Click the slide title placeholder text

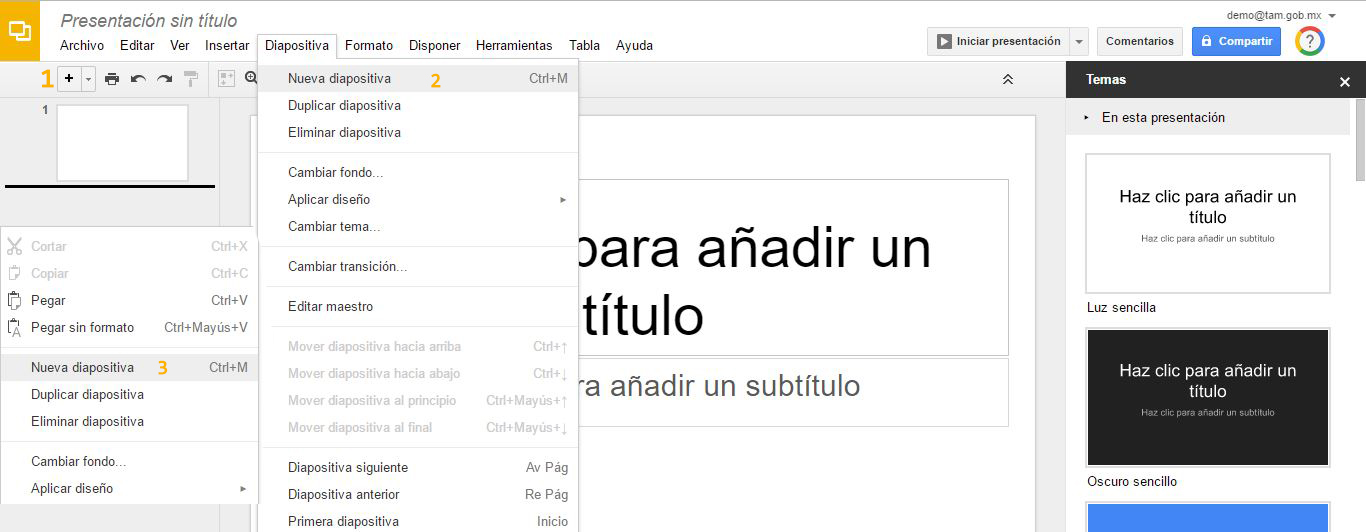[755, 281]
